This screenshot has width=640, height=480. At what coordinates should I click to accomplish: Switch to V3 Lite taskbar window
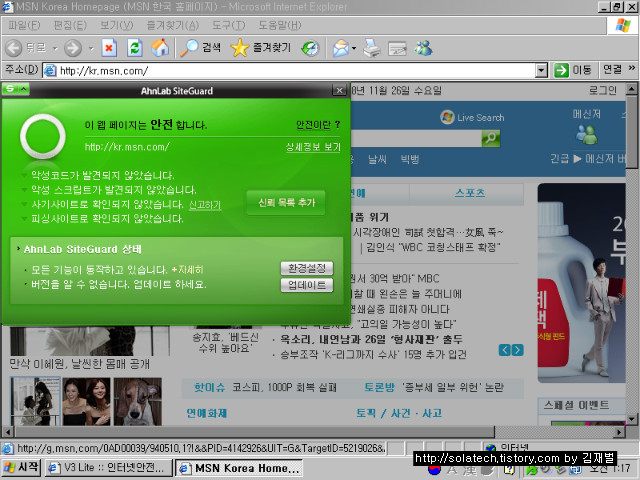pyautogui.click(x=108, y=468)
